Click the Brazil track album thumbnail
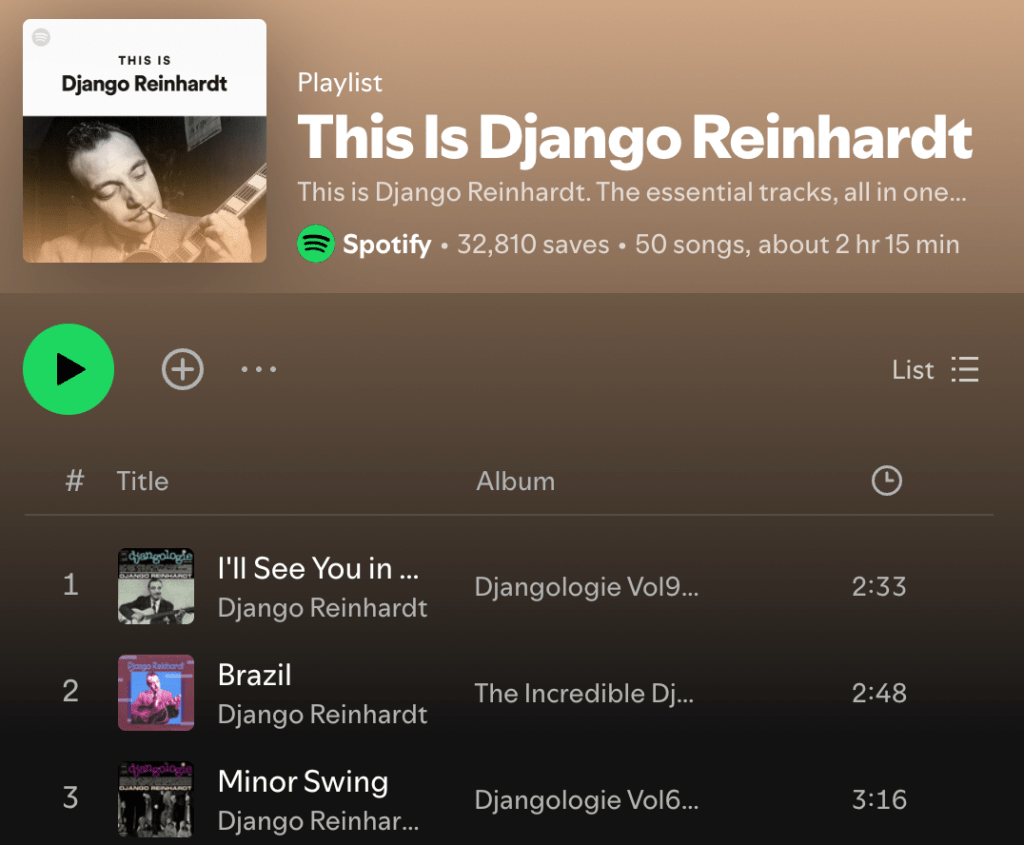The image size is (1024, 845). click(x=156, y=692)
